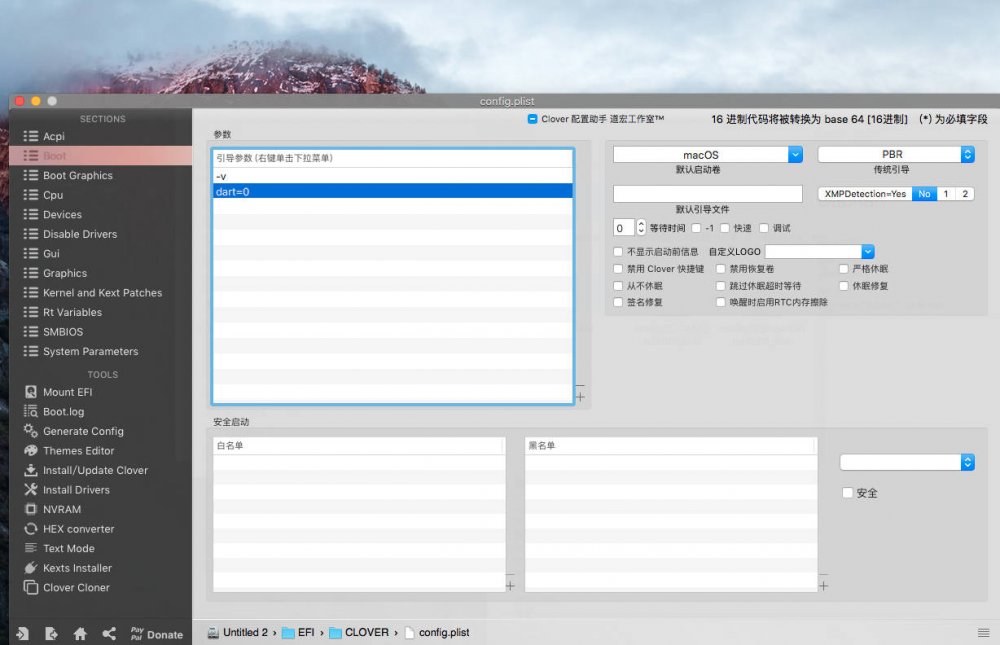The height and width of the screenshot is (645, 1000).
Task: Add a whitelist entry with plus button
Action: pos(510,586)
